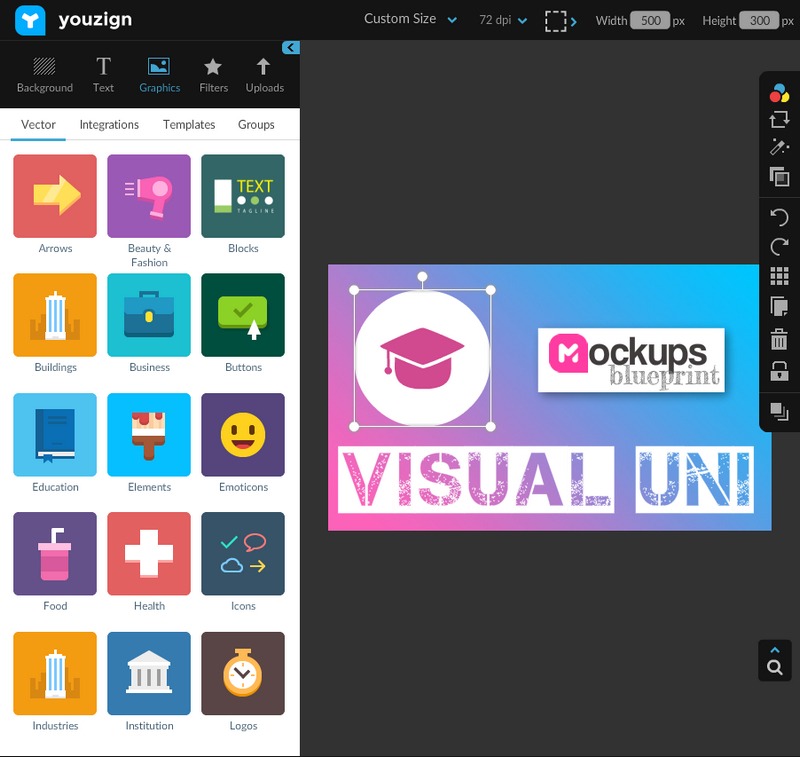Delete selected element with trash icon
800x757 pixels.
(x=779, y=339)
